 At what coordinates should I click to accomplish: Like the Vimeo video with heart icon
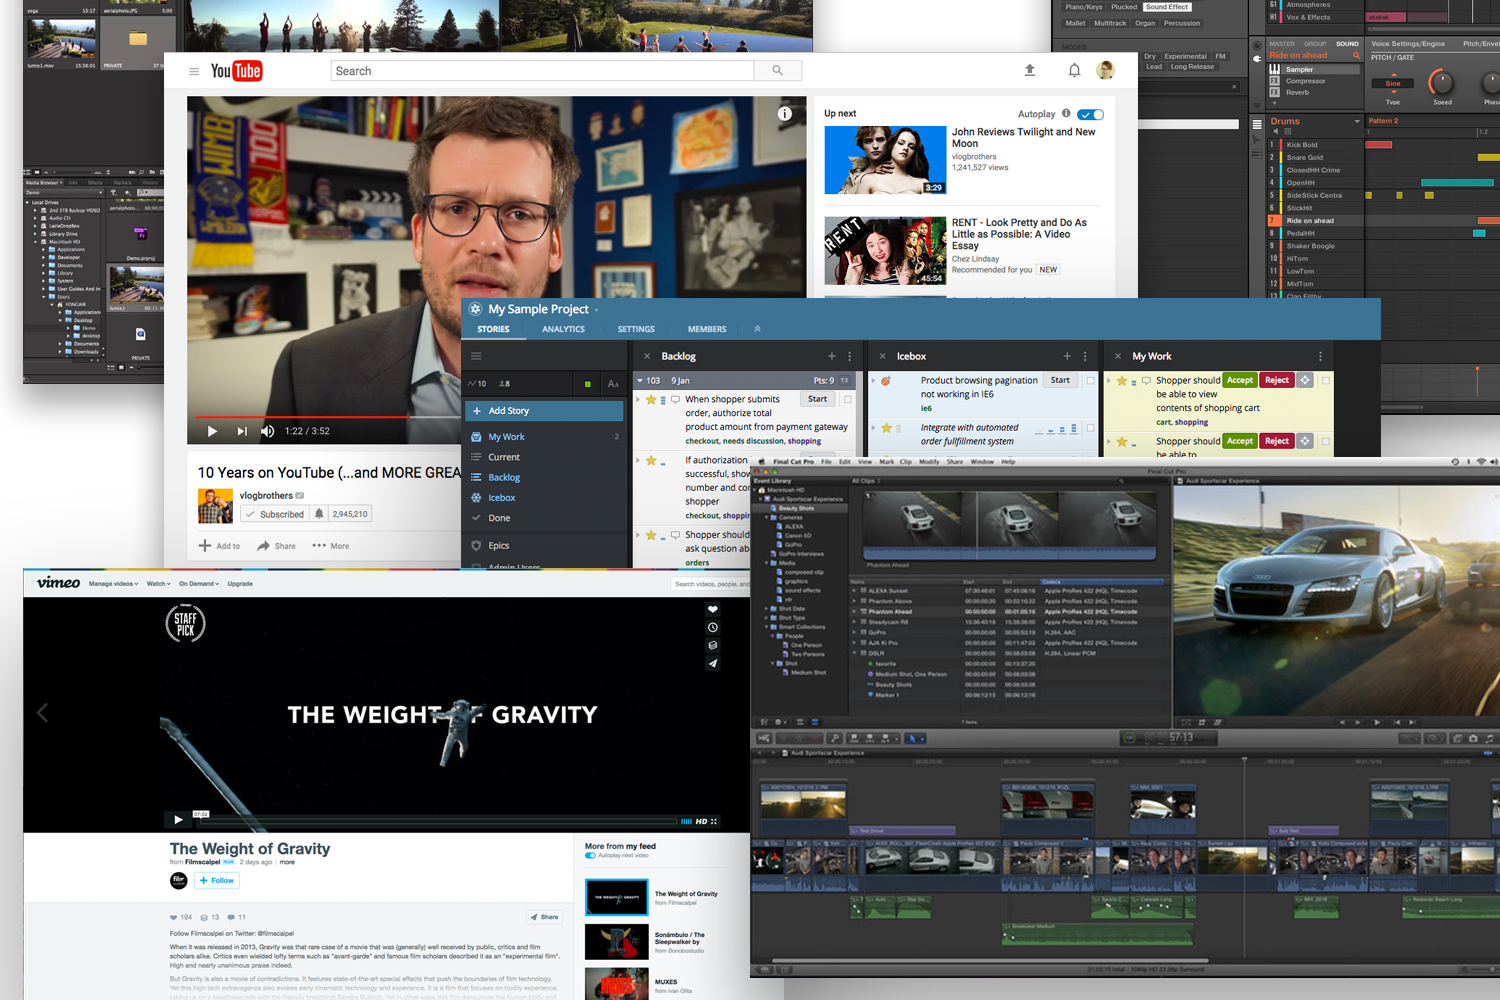pyautogui.click(x=713, y=609)
